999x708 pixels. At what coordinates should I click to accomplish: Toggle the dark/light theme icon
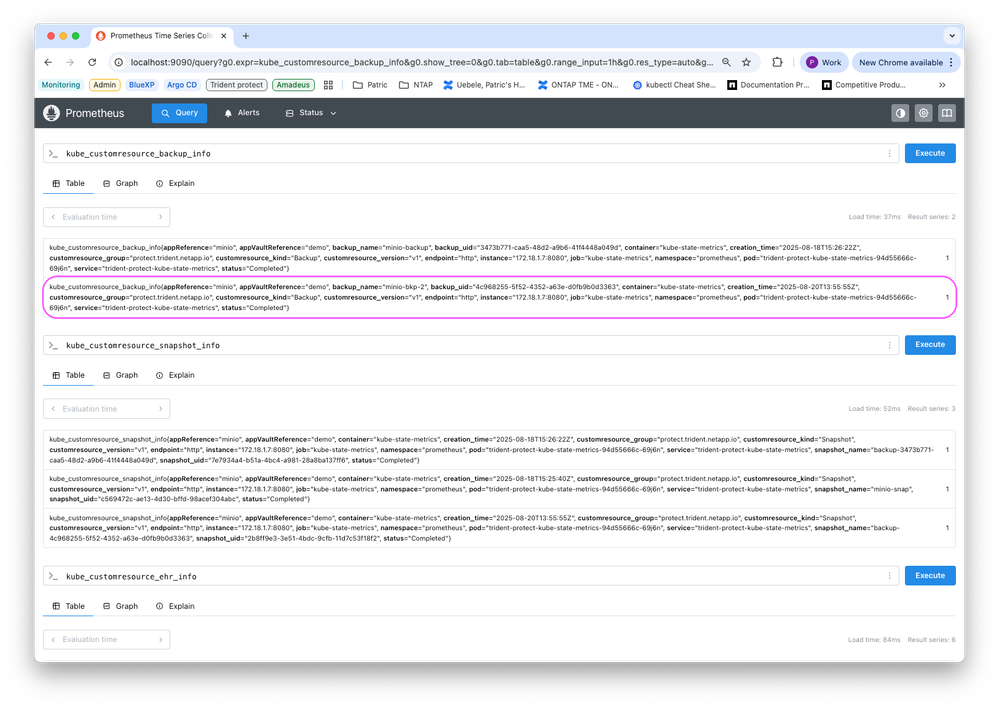[900, 113]
